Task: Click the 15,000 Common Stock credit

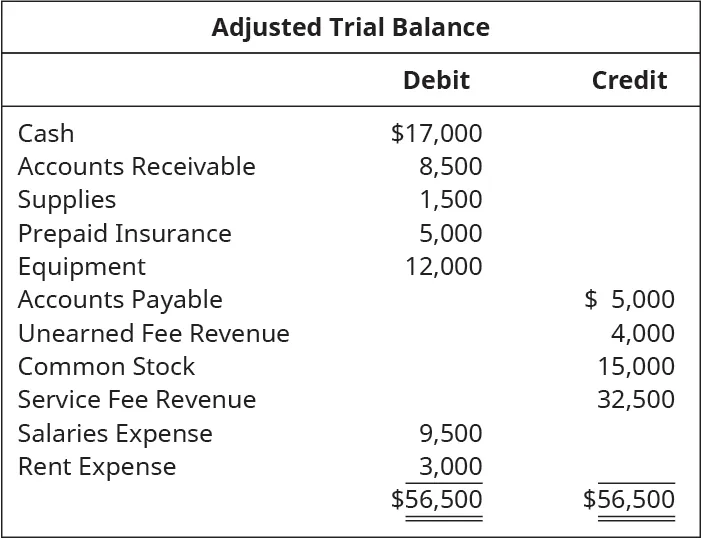Action: tap(636, 366)
